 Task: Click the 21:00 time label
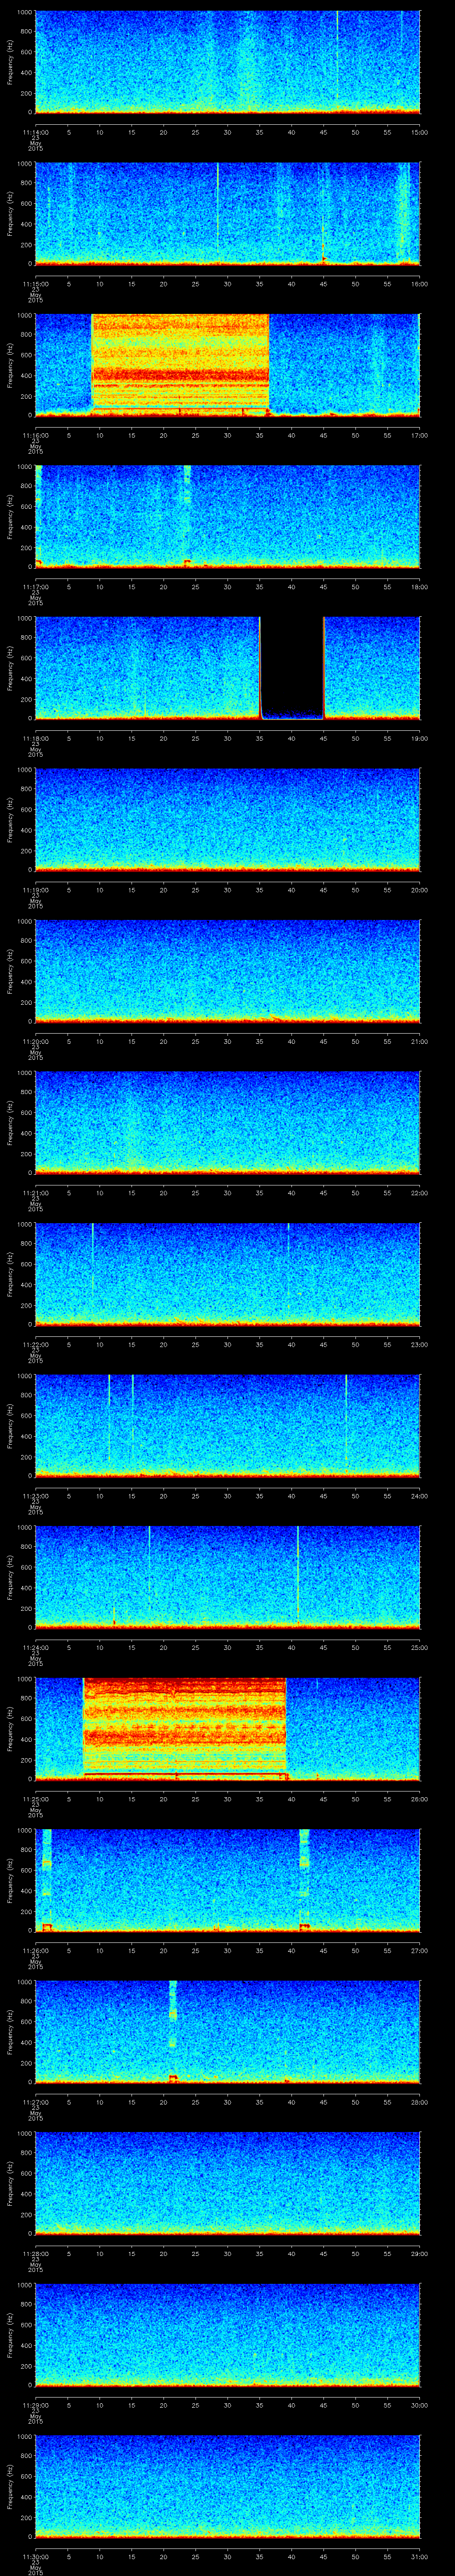coord(420,1041)
